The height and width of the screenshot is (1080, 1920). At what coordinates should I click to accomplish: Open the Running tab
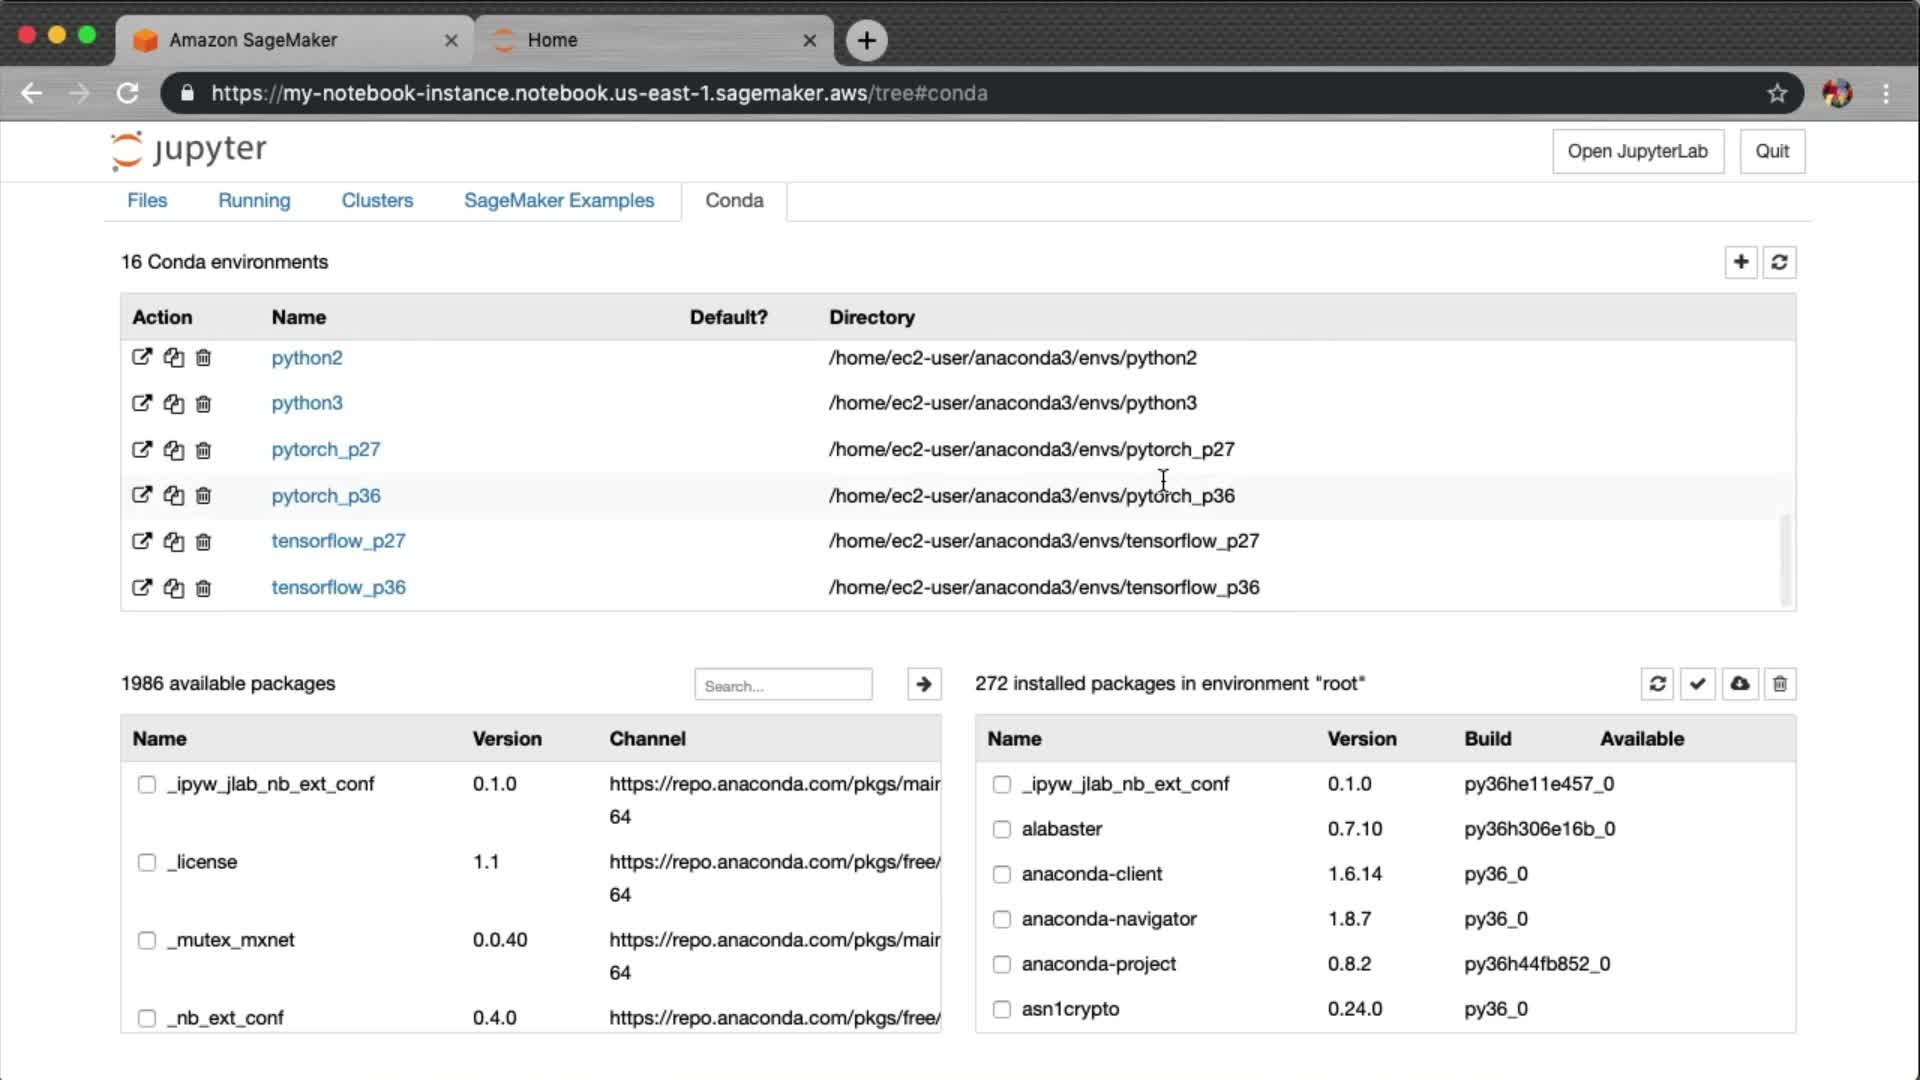coord(254,200)
